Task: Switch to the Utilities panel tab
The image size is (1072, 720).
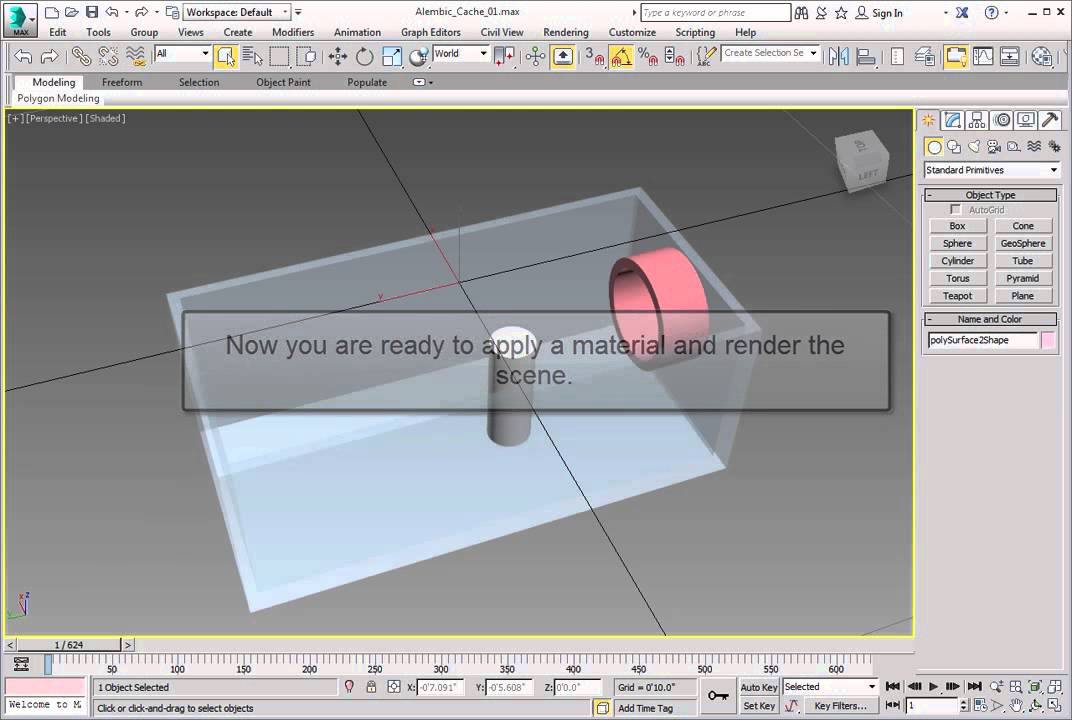Action: coord(1050,120)
